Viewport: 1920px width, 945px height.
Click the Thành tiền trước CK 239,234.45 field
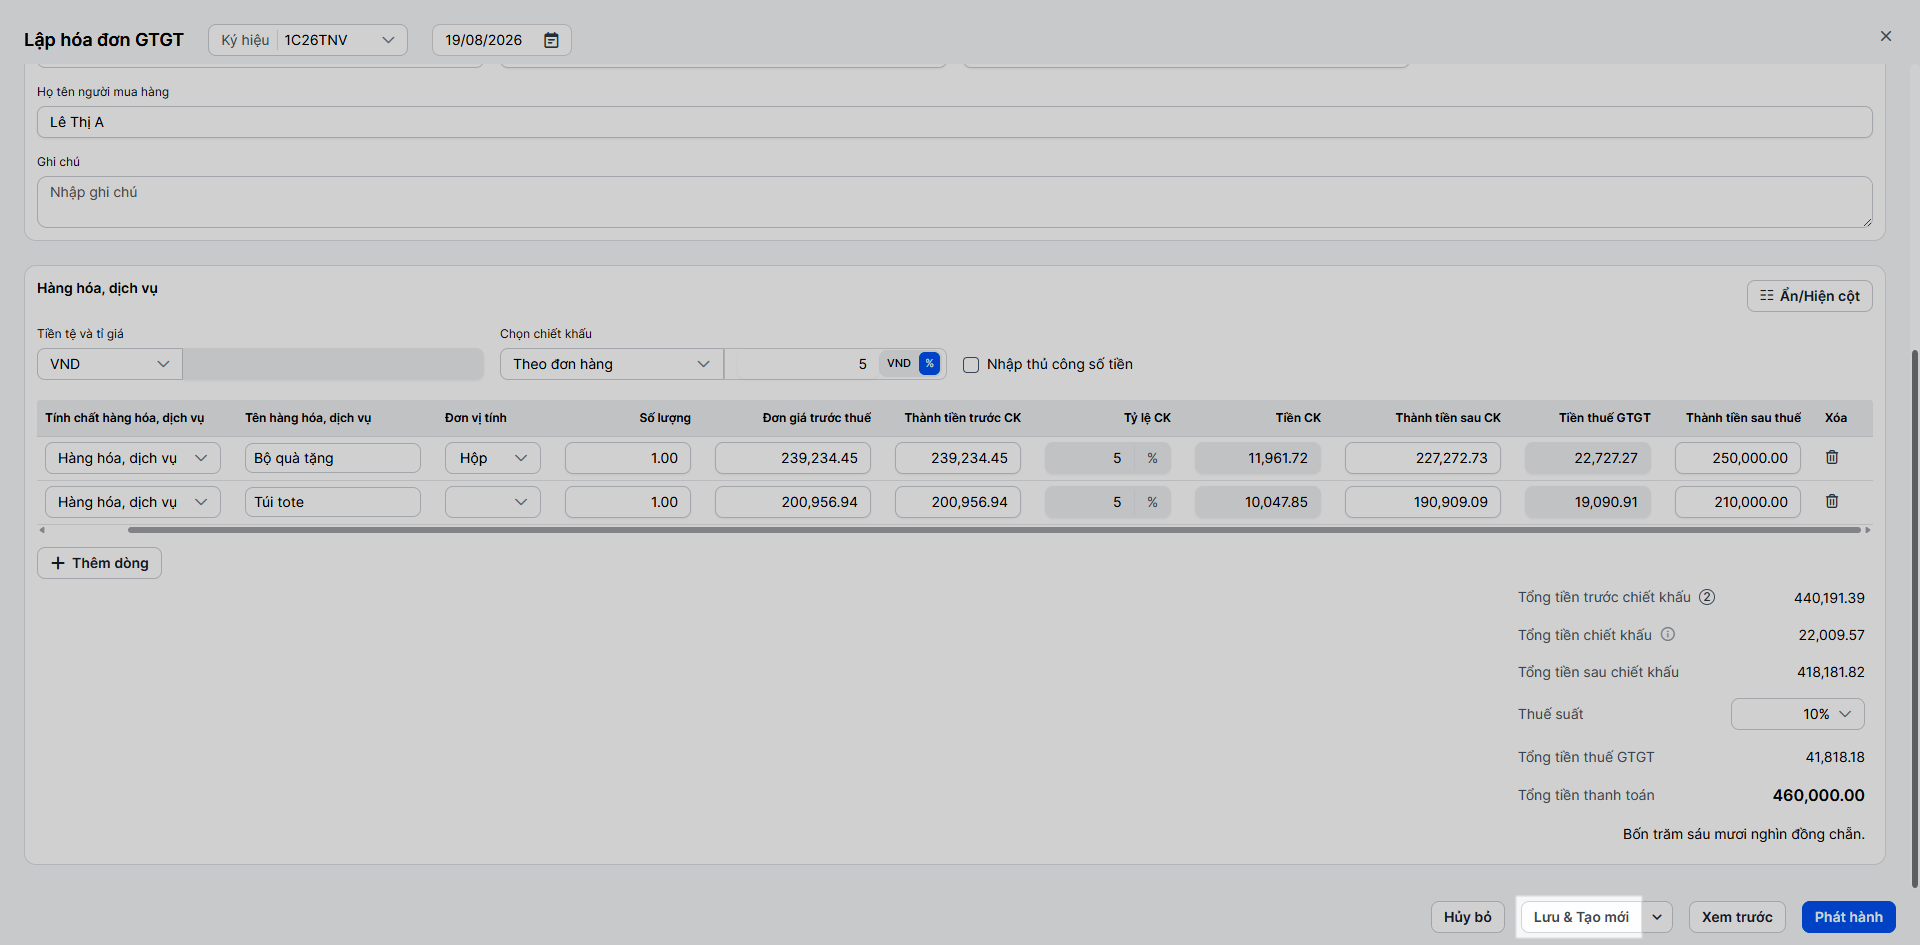(x=958, y=458)
